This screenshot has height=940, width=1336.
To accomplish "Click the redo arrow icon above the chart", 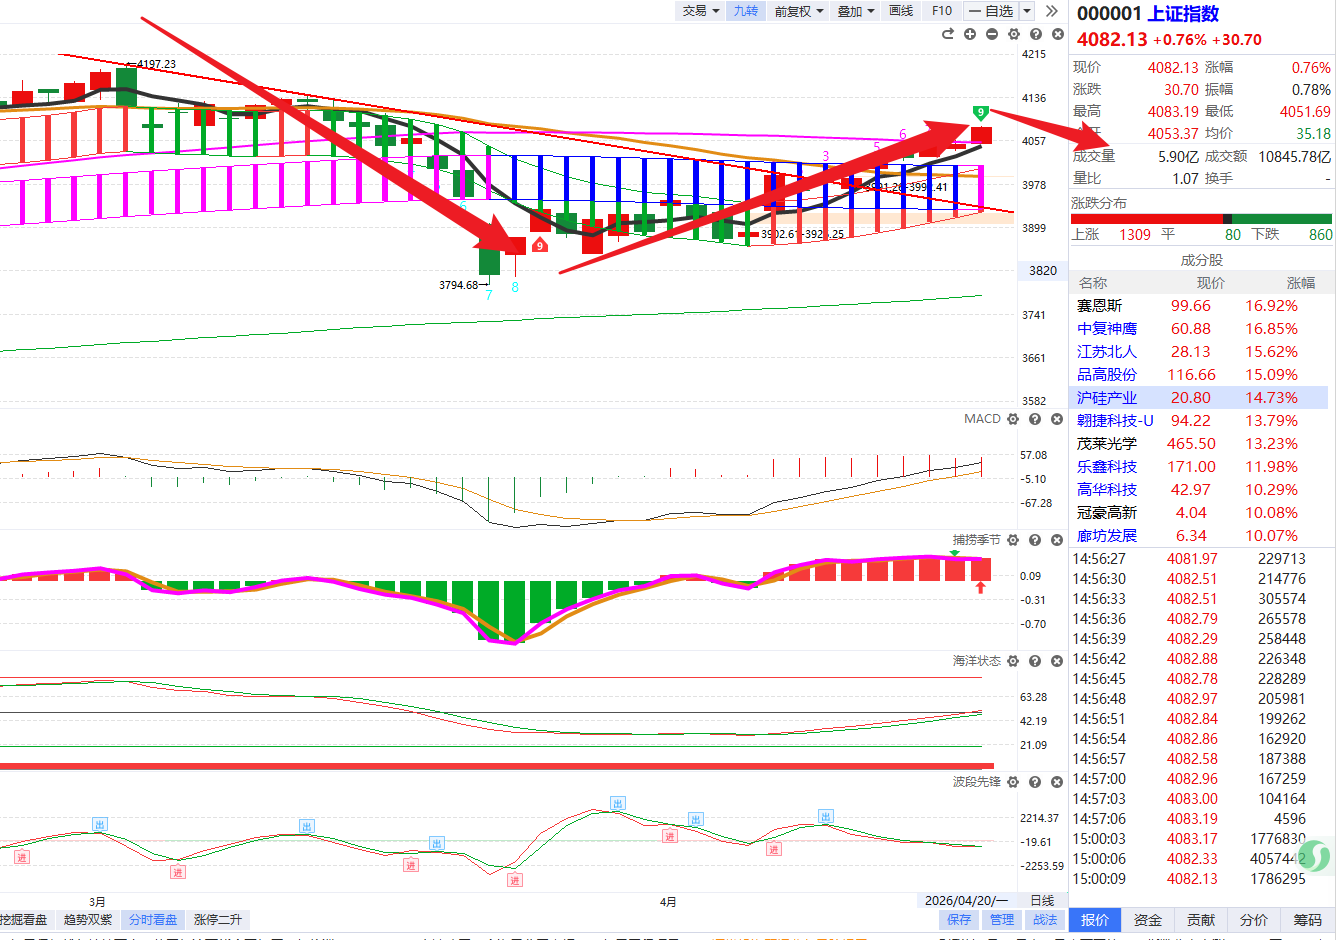I will 947,34.
